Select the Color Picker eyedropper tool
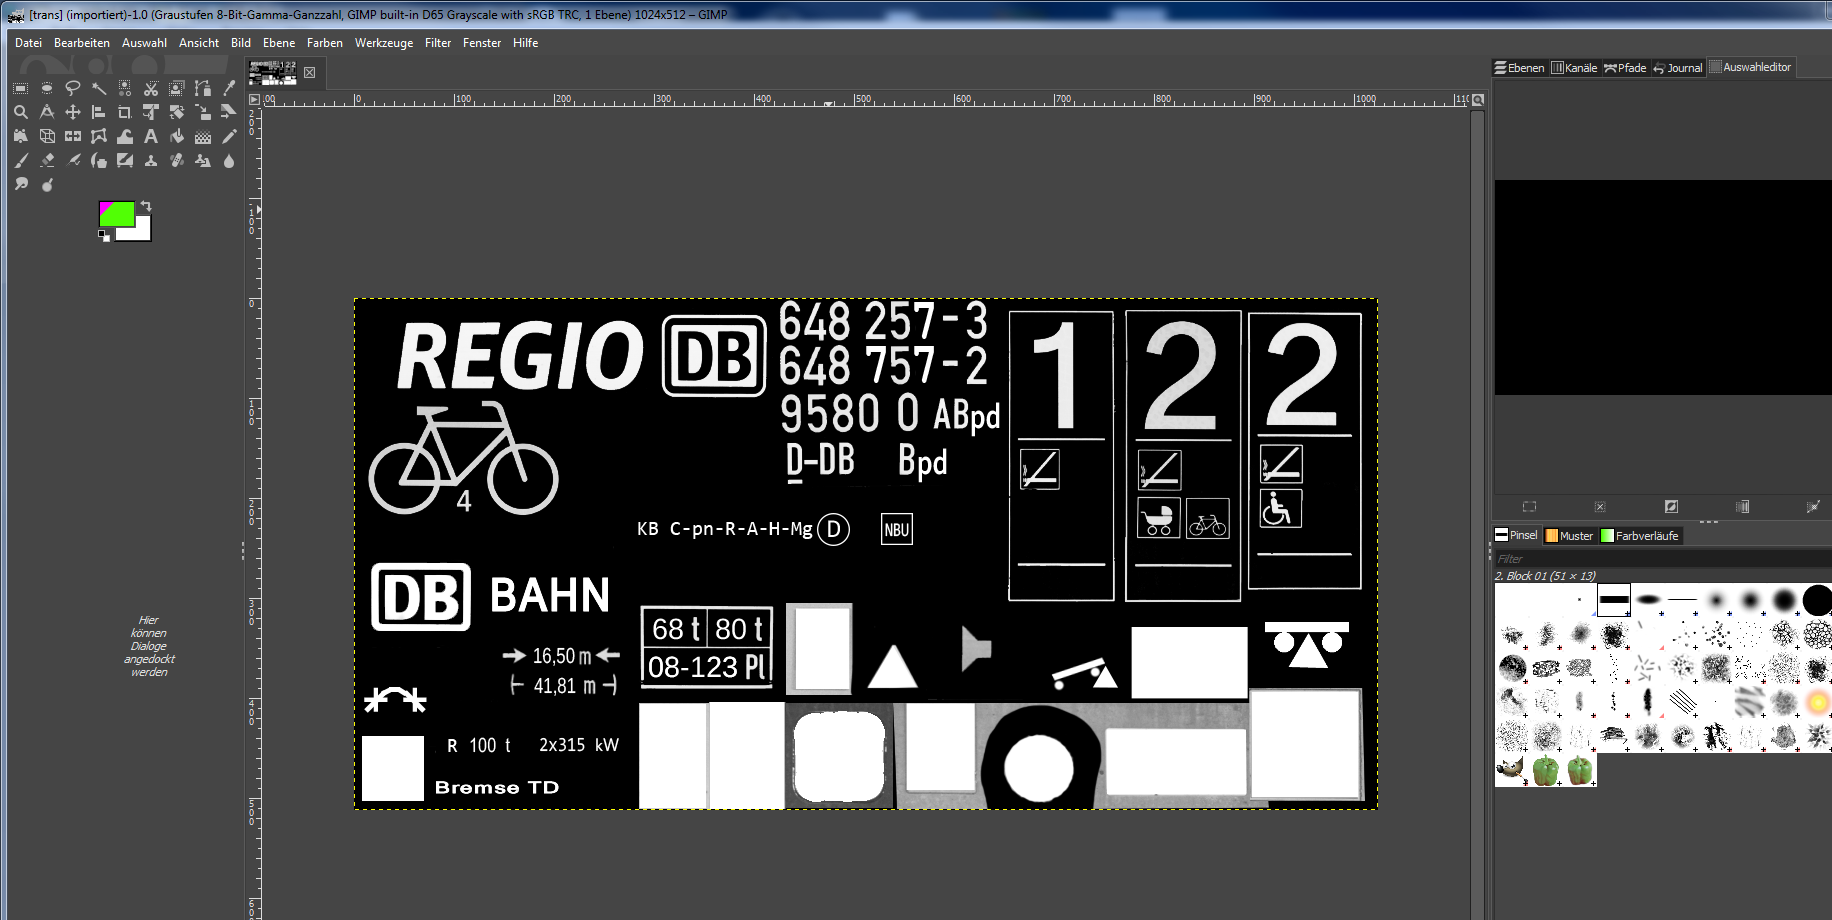The image size is (1832, 920). coord(228,88)
